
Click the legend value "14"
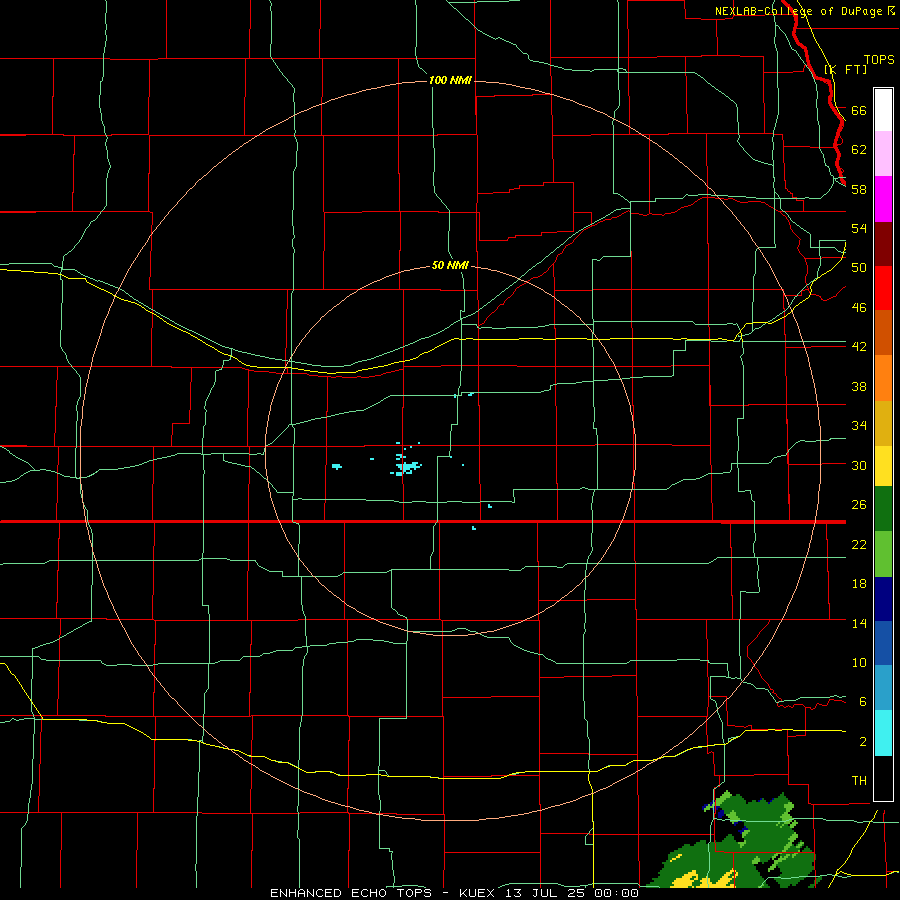[x=859, y=623]
